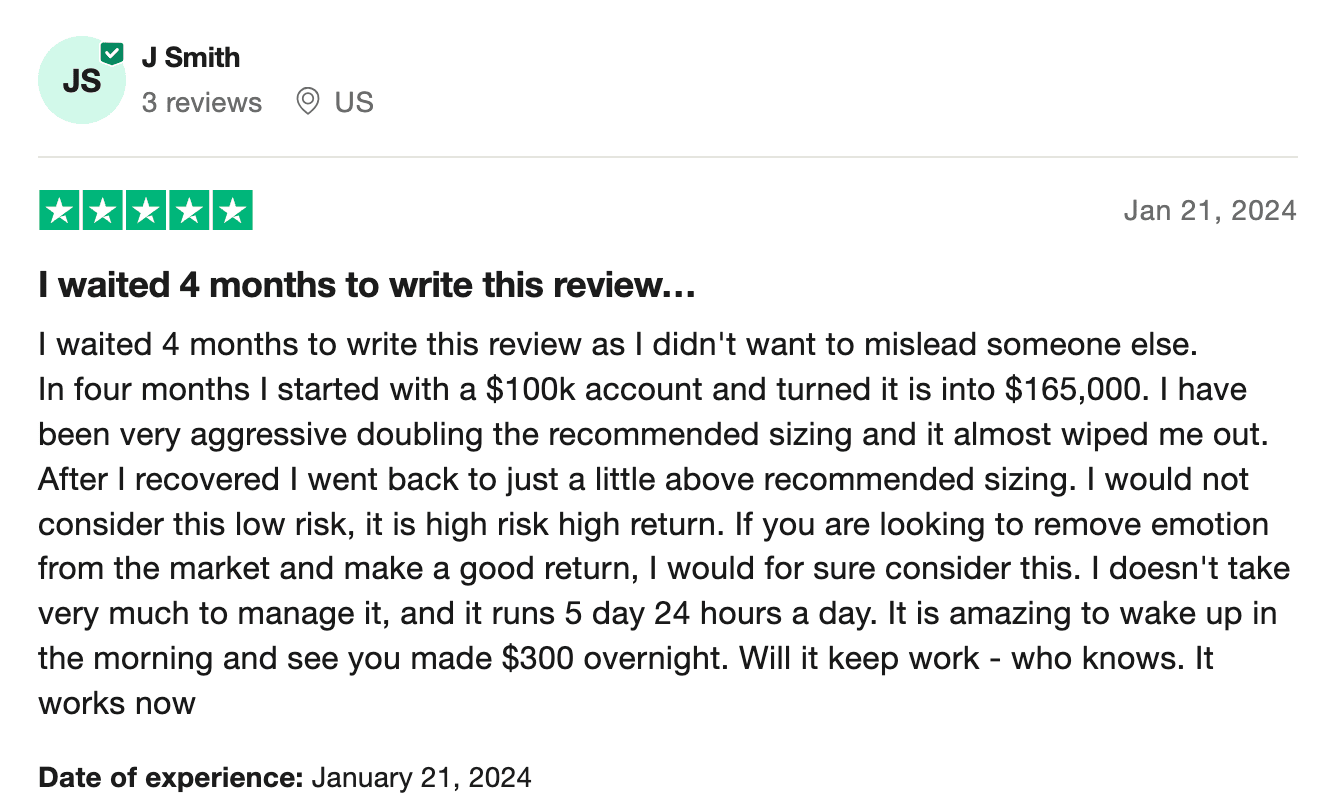Click the third green rating star
Screen dimensions: 1342x810
[x=147, y=210]
